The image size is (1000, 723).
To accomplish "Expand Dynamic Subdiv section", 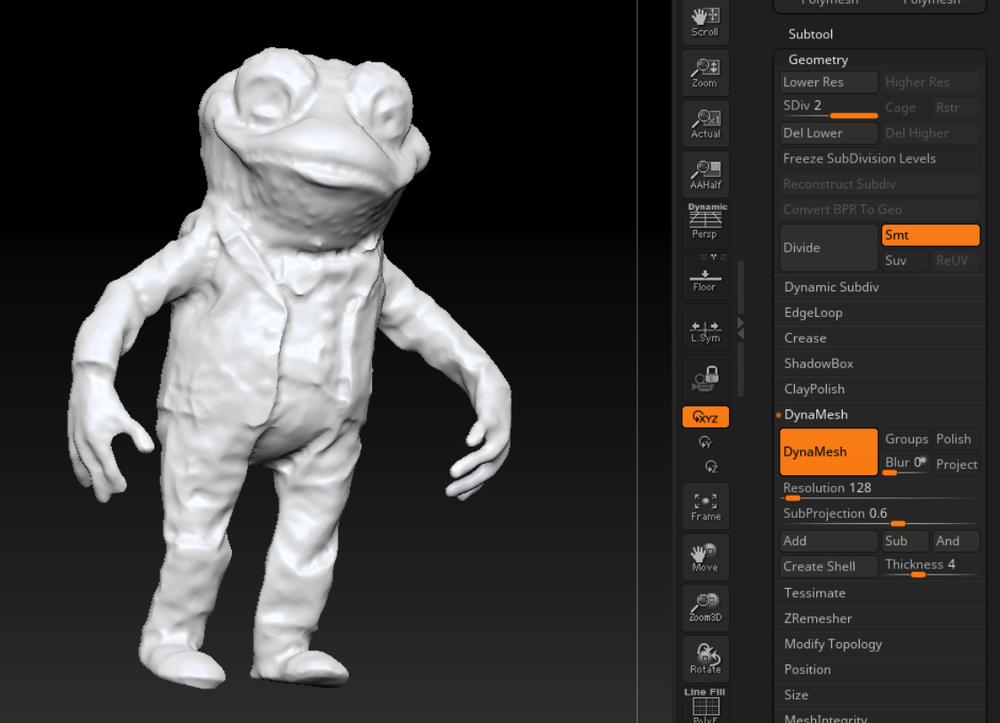I will click(831, 288).
